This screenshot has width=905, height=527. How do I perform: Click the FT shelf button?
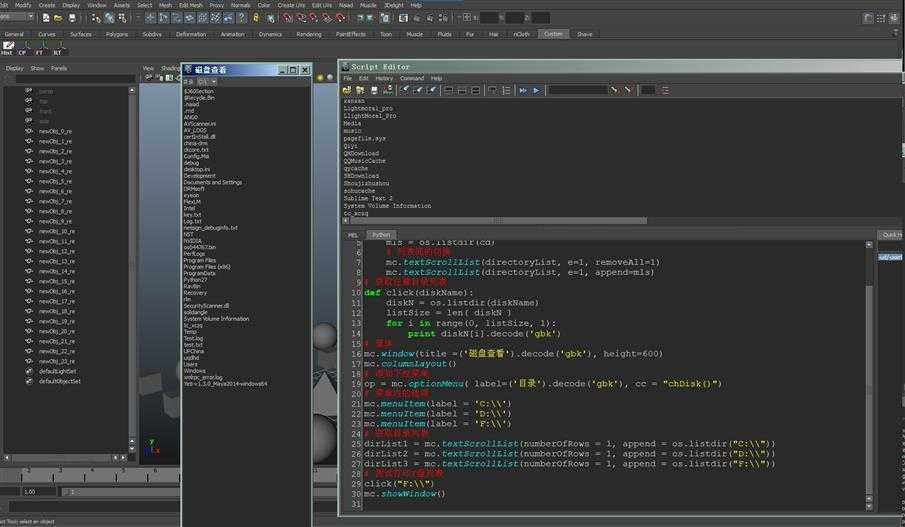[40, 47]
